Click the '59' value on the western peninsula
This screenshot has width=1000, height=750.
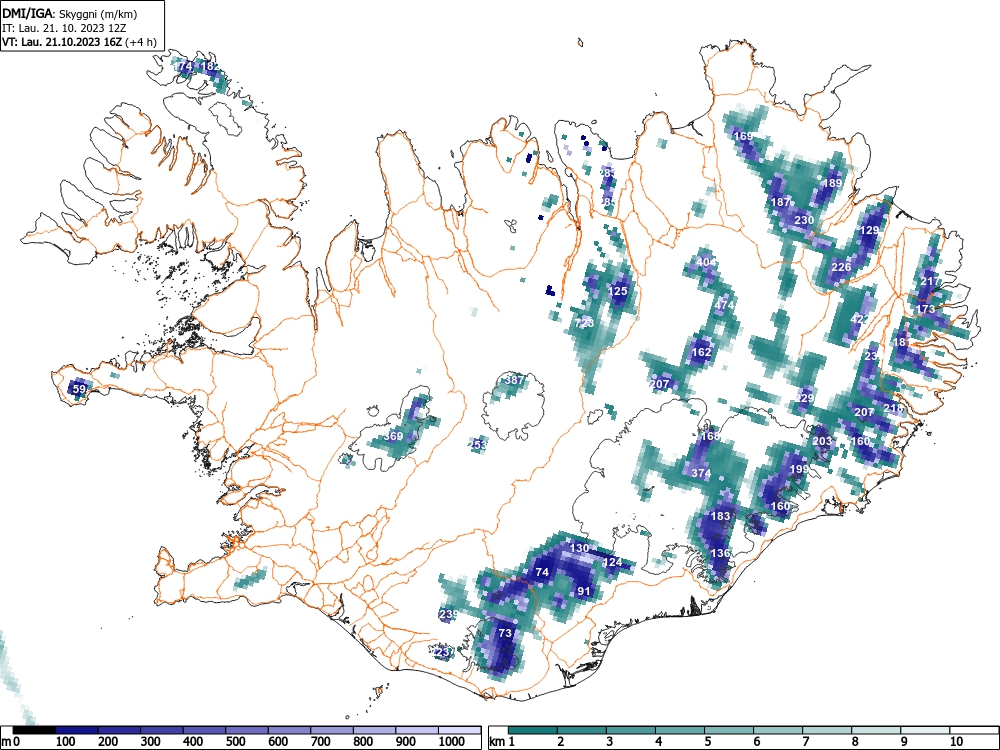(x=78, y=389)
